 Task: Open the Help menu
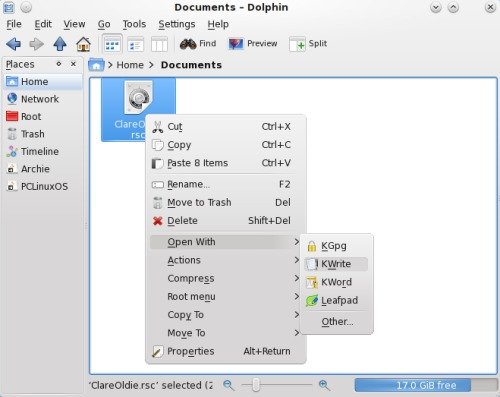[x=218, y=24]
